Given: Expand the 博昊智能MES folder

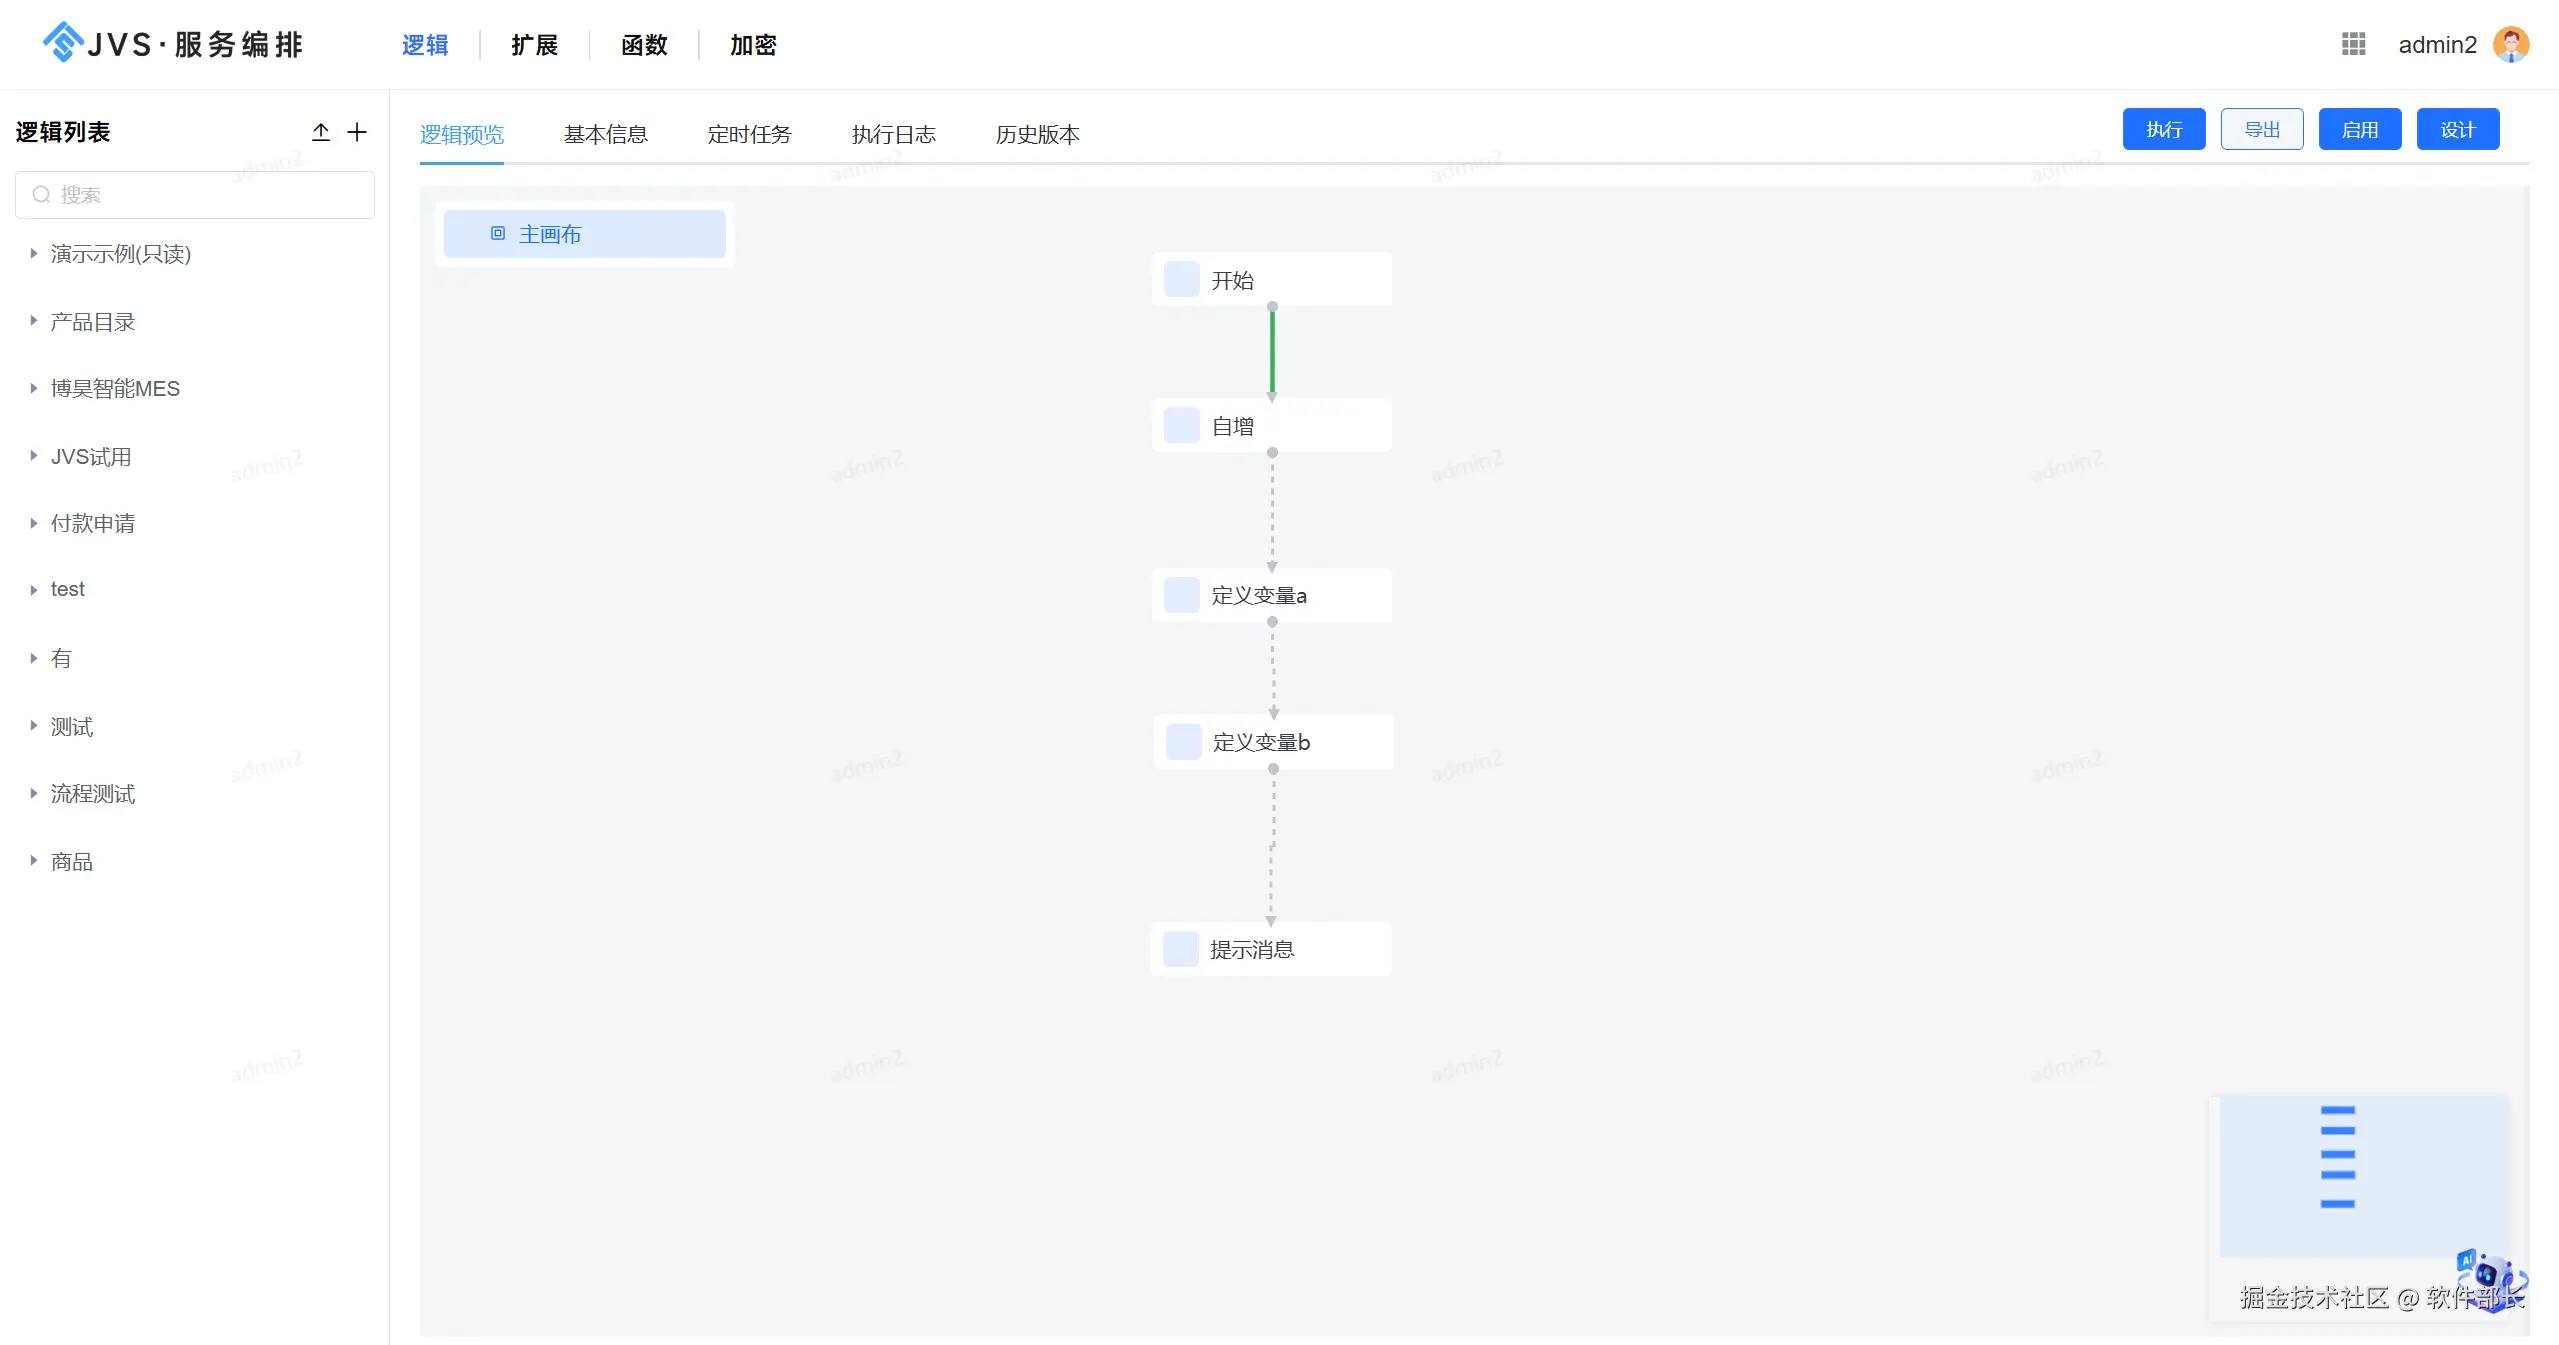Looking at the screenshot, I should 33,388.
